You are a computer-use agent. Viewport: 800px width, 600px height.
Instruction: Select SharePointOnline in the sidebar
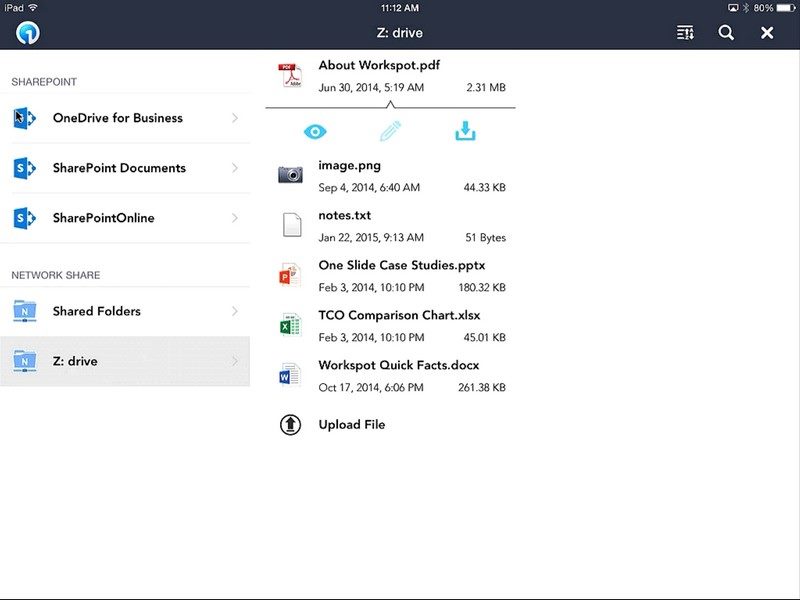coord(125,218)
